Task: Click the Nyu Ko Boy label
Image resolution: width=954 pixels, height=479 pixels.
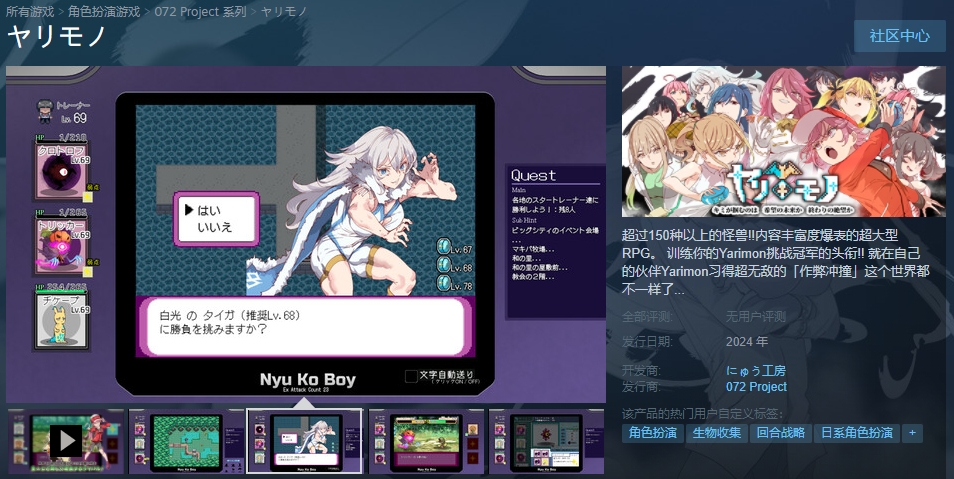Action: [308, 379]
